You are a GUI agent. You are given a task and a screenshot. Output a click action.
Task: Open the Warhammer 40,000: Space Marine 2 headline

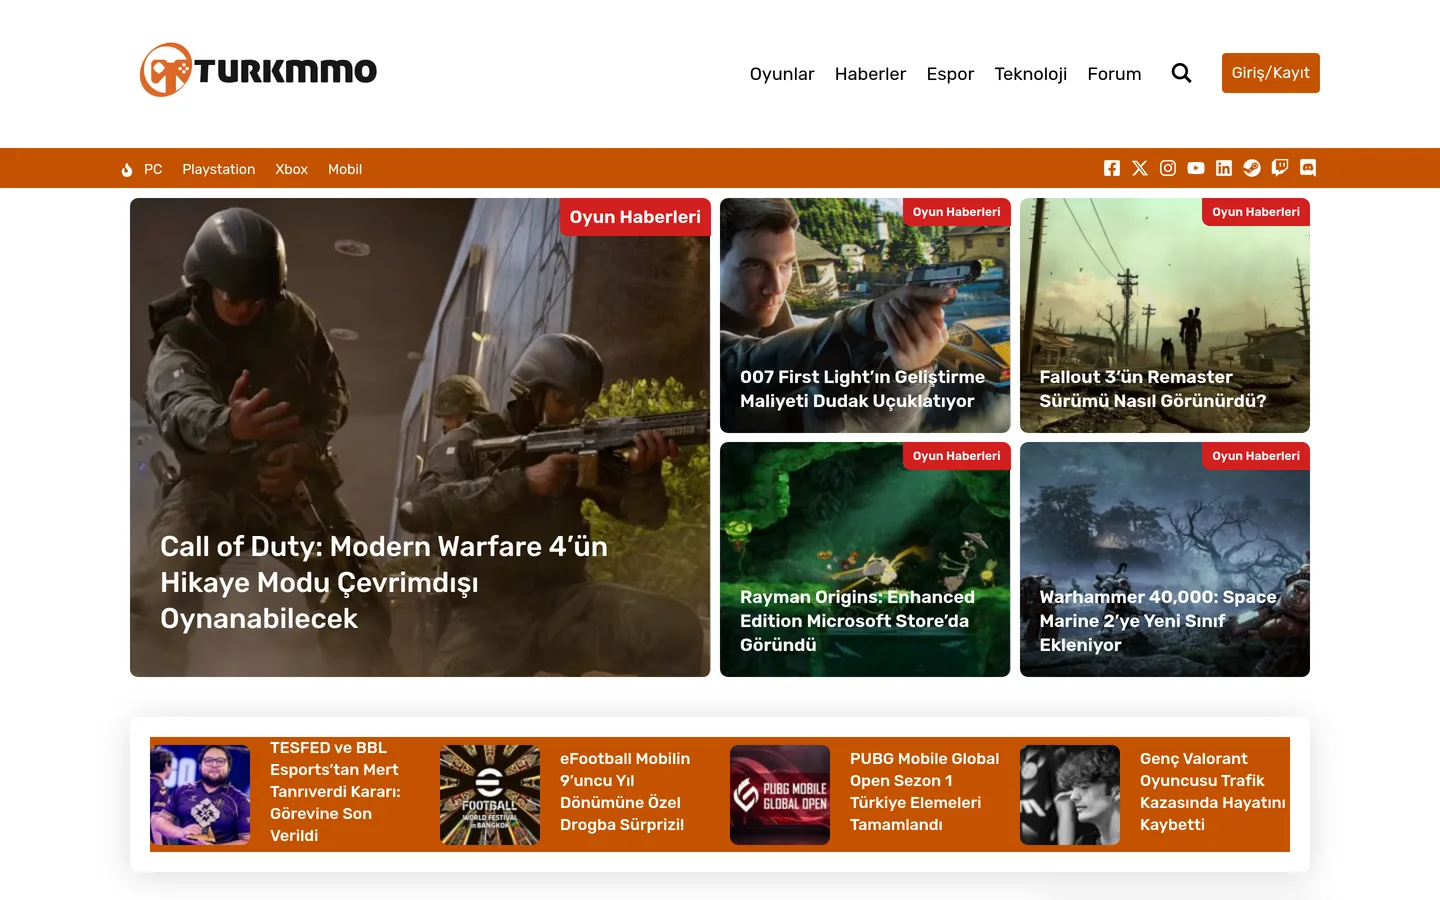[x=1158, y=621]
